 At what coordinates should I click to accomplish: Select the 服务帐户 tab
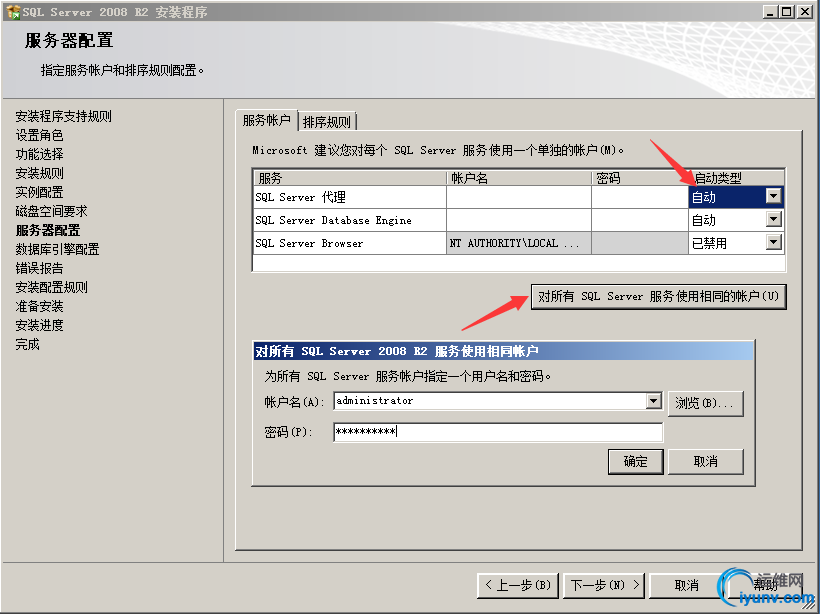pyautogui.click(x=266, y=120)
